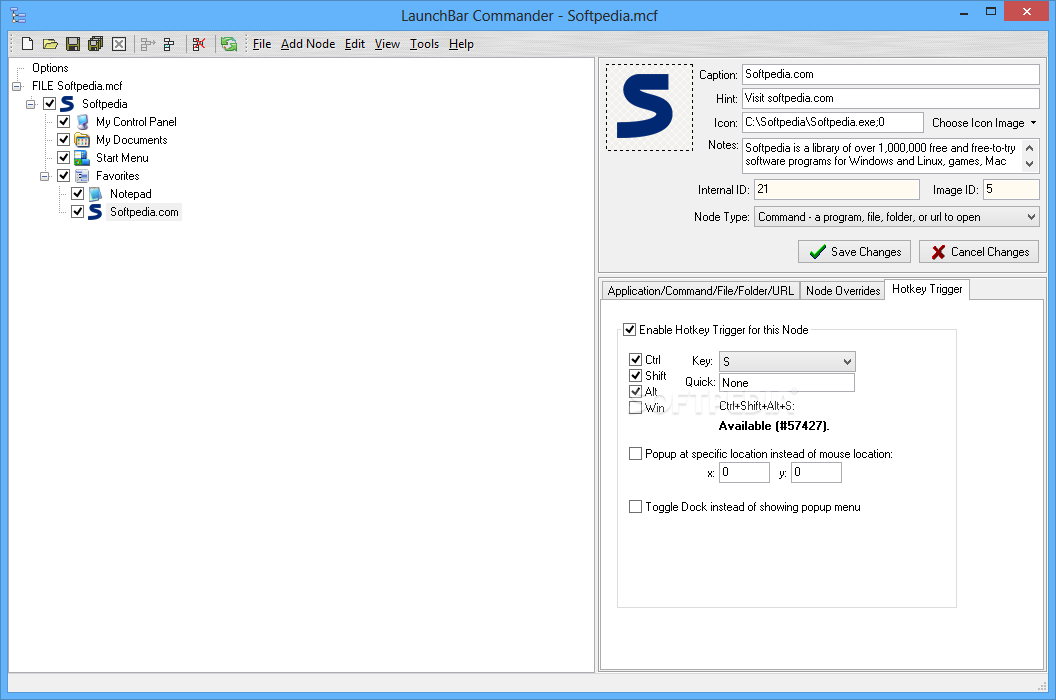
Task: Click into the Caption input field
Action: click(x=890, y=74)
